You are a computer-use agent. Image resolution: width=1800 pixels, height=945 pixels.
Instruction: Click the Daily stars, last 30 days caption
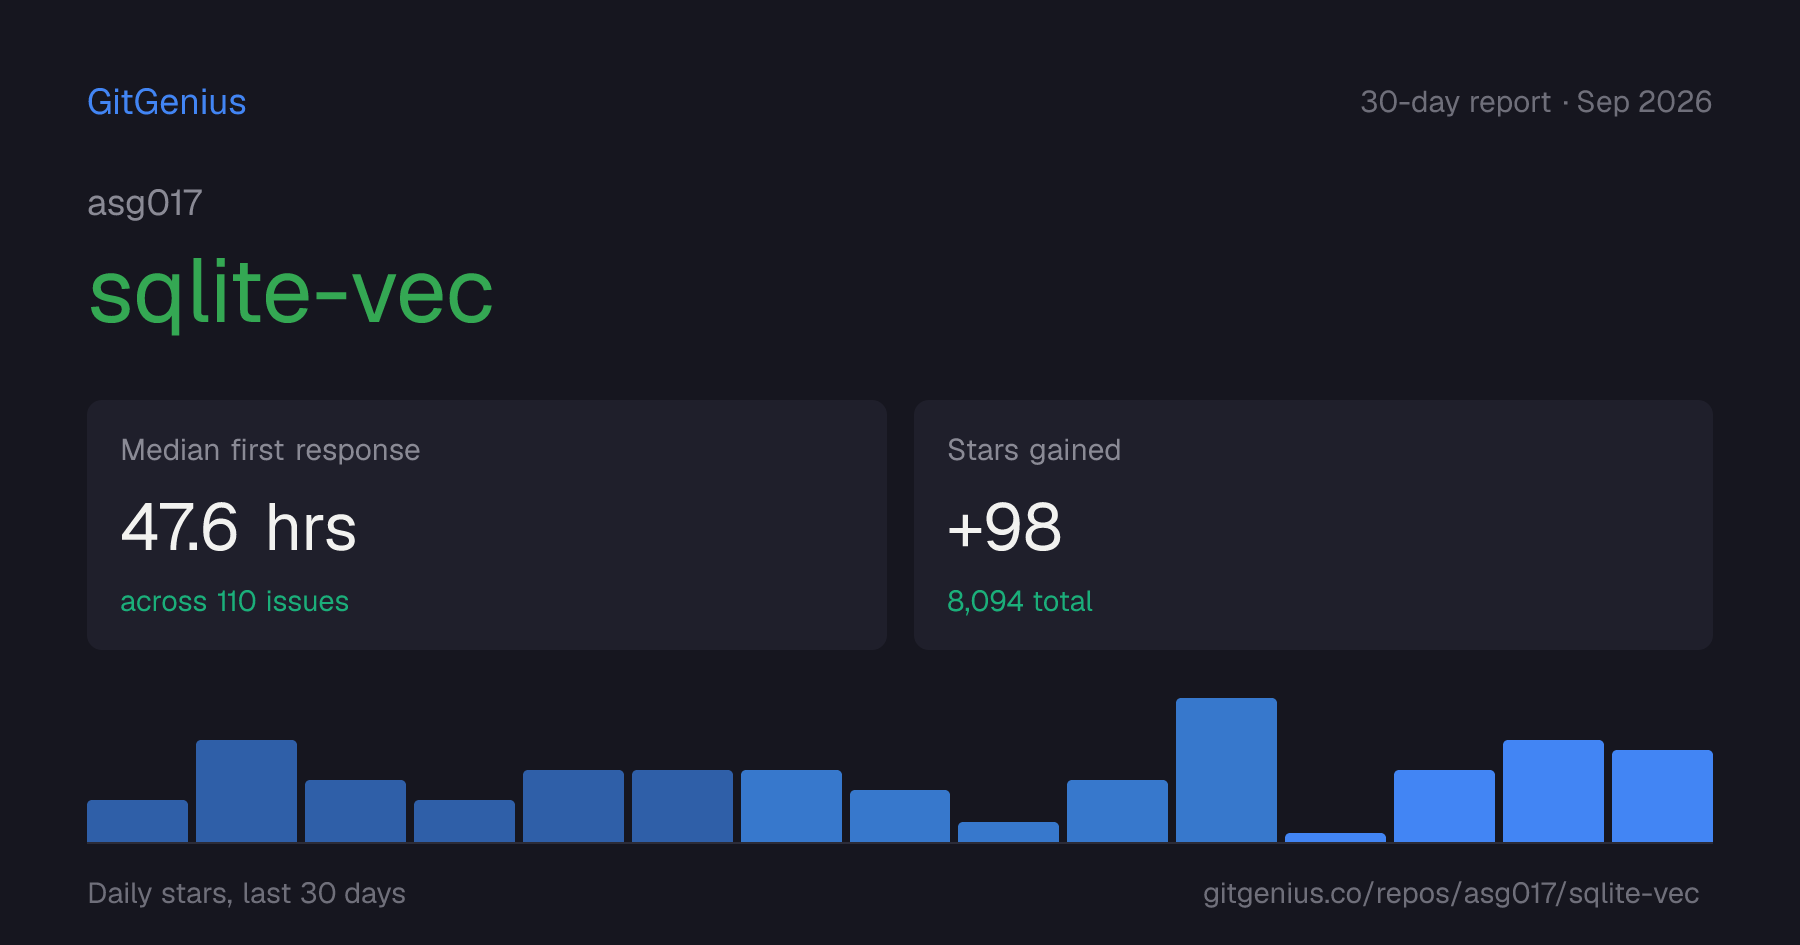[246, 893]
